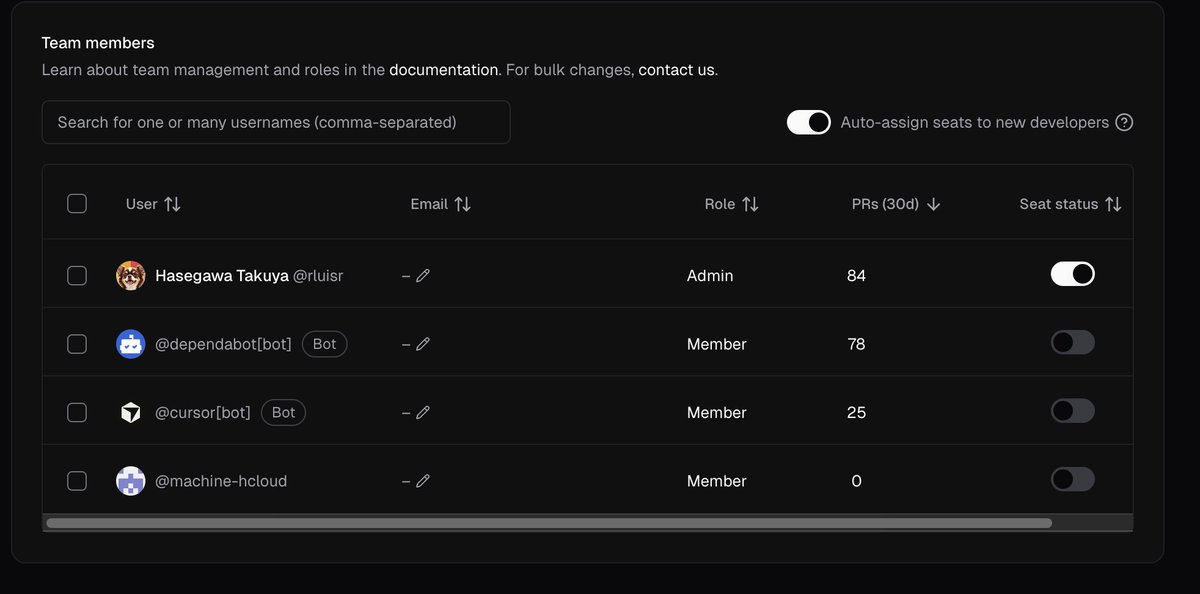Select the @machine-hcloud row checkbox
Viewport: 1200px width, 594px height.
click(x=77, y=481)
